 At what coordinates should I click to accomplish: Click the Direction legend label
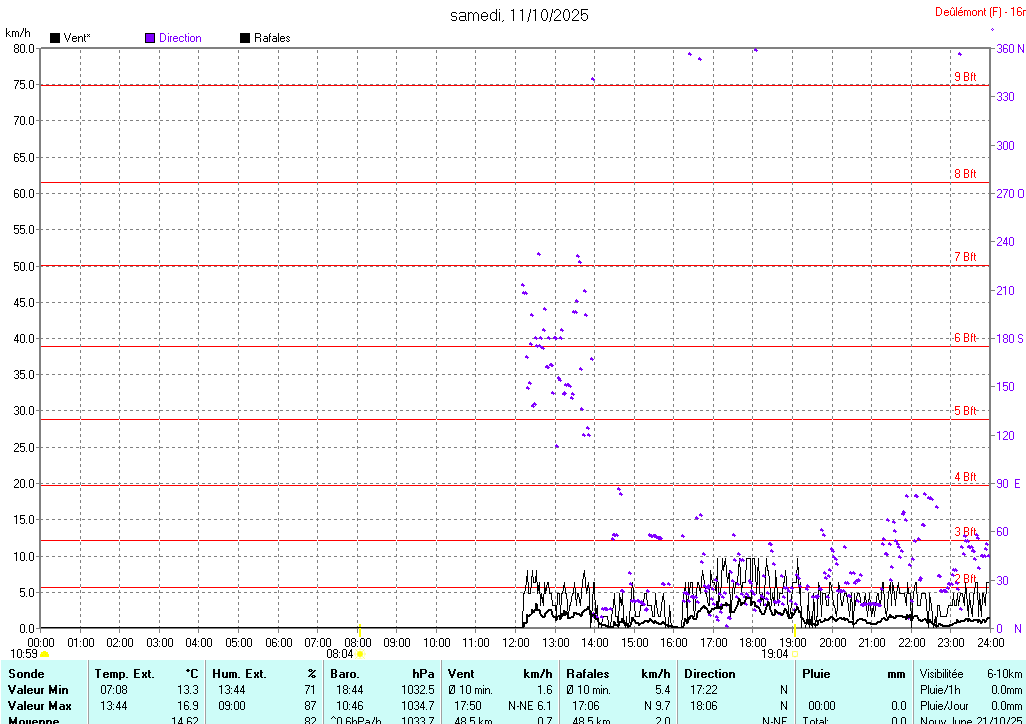point(180,38)
